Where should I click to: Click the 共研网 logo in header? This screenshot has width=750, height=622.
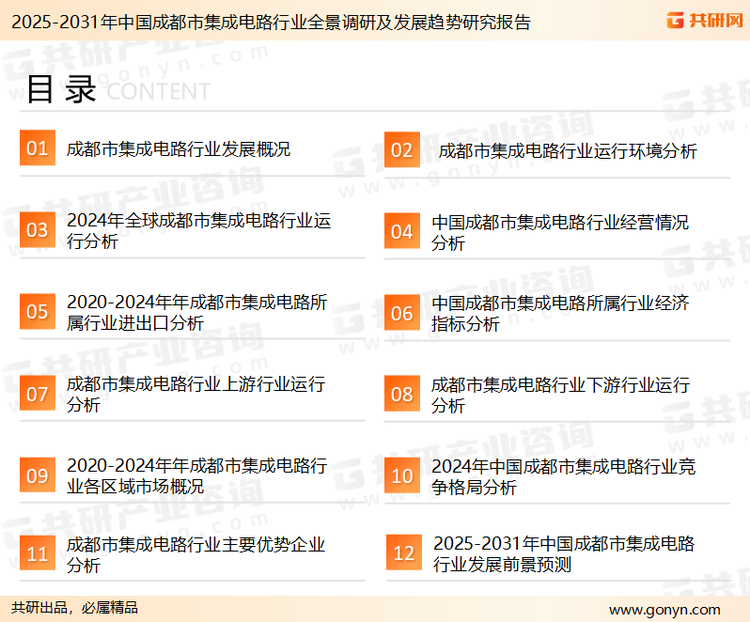coord(705,20)
